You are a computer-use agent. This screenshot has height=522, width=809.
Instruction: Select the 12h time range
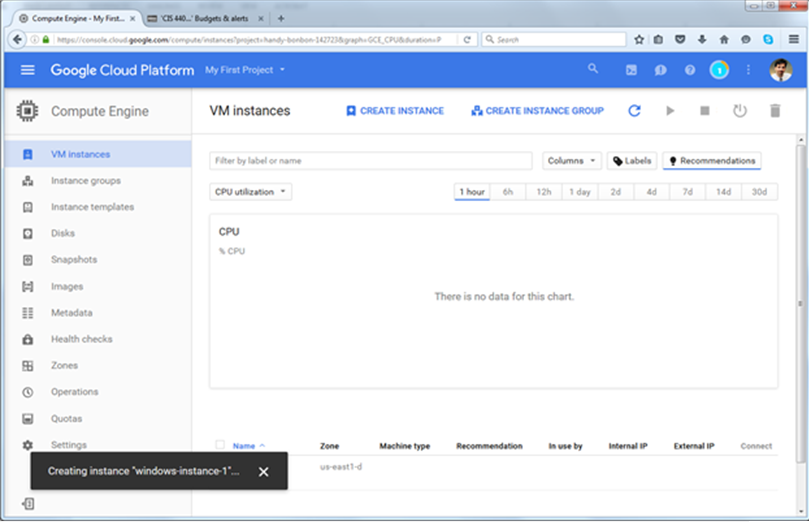pos(544,192)
